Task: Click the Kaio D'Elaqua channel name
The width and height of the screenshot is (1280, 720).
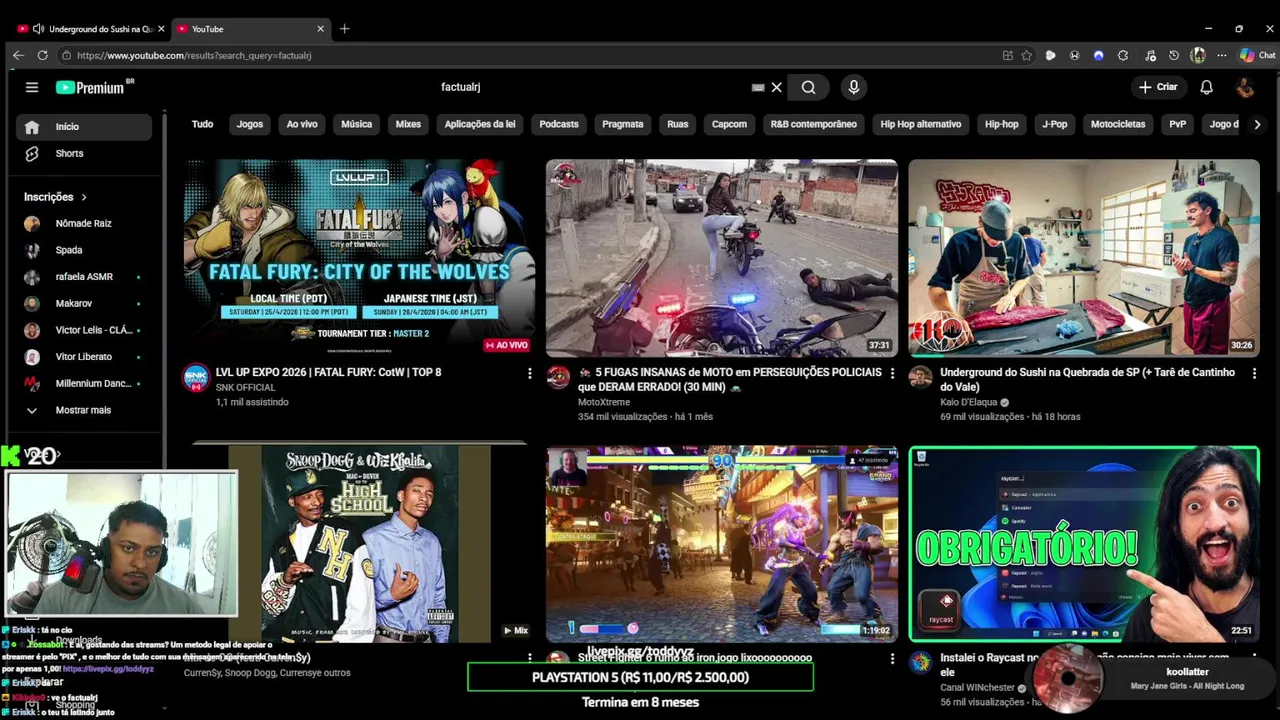Action: [969, 402]
